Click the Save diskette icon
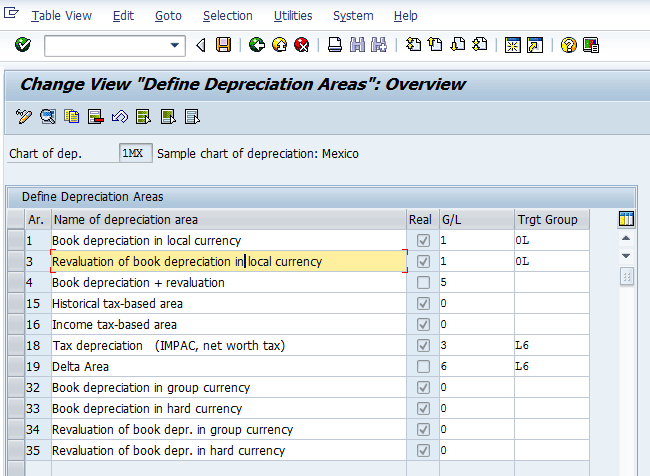Image resolution: width=650 pixels, height=476 pixels. [223, 45]
